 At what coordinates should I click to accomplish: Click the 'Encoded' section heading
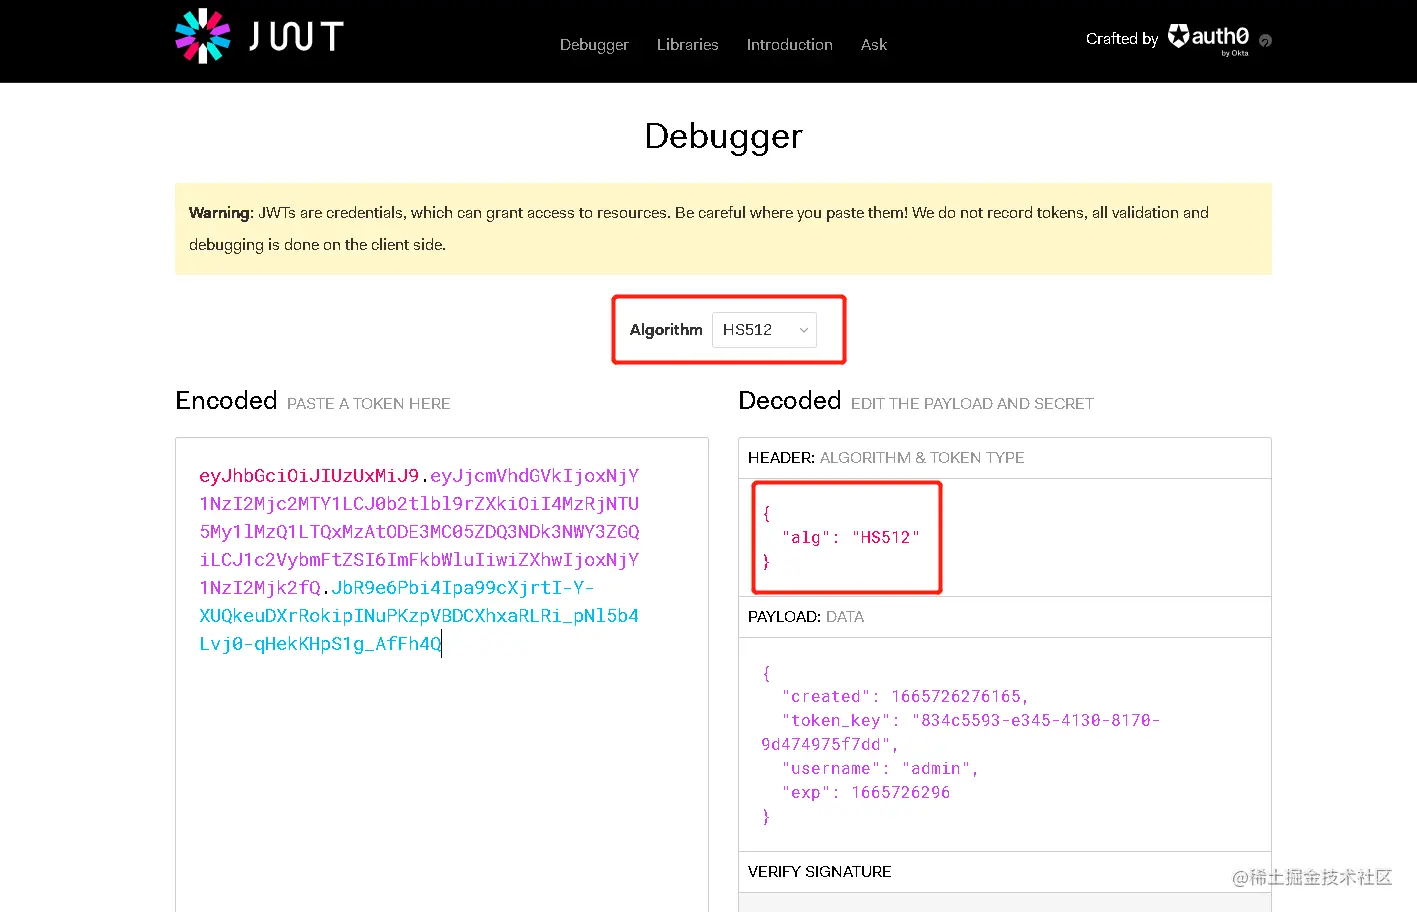226,401
